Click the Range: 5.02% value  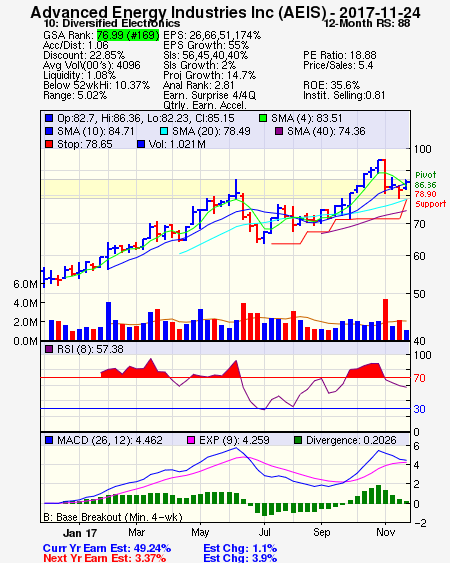pos(75,96)
